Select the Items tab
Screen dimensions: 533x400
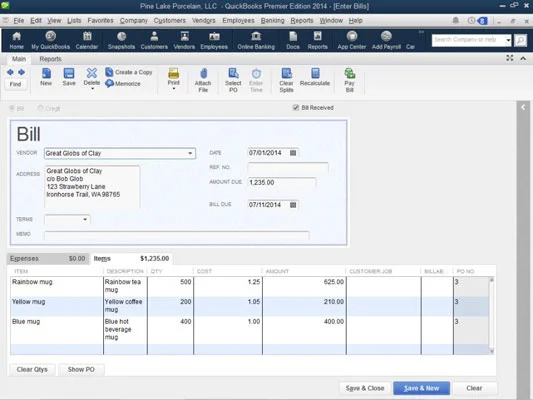pos(131,259)
